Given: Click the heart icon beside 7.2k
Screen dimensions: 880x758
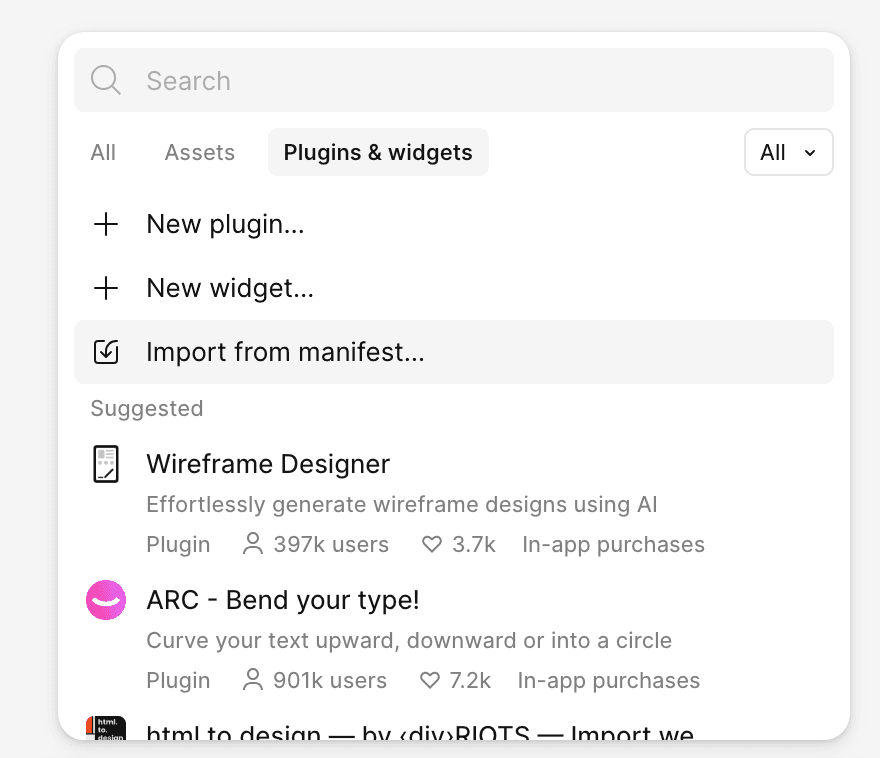Looking at the screenshot, I should tap(430, 680).
